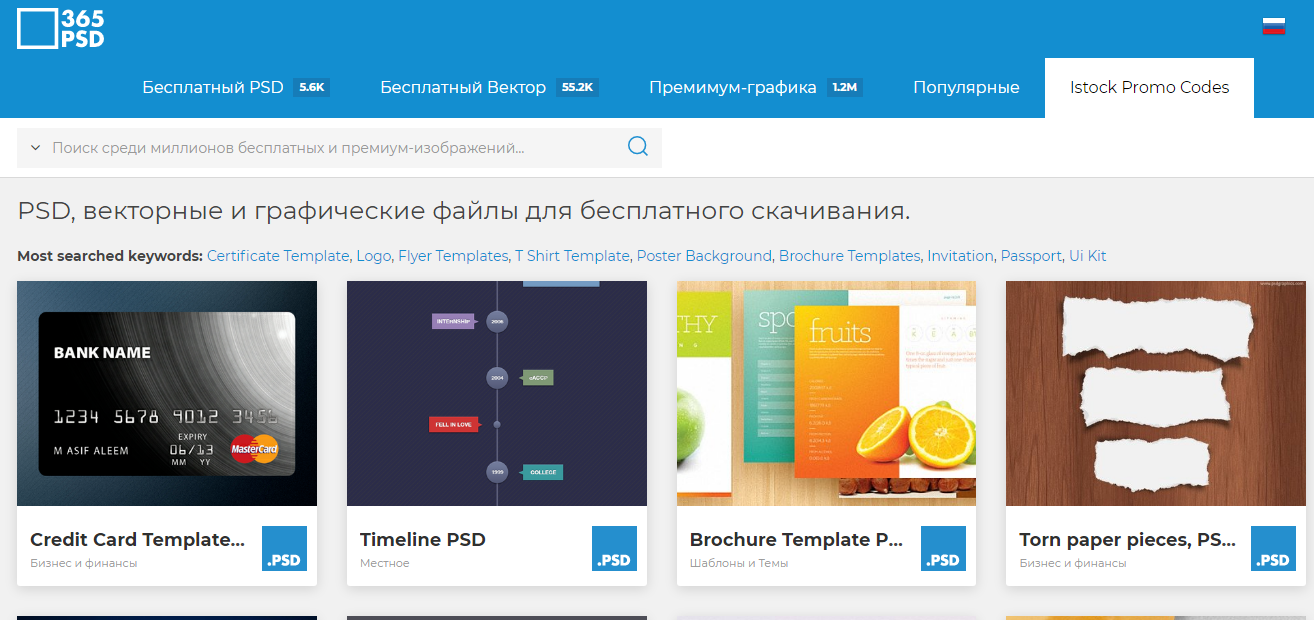Open the search filter dropdown chevron

[34, 146]
